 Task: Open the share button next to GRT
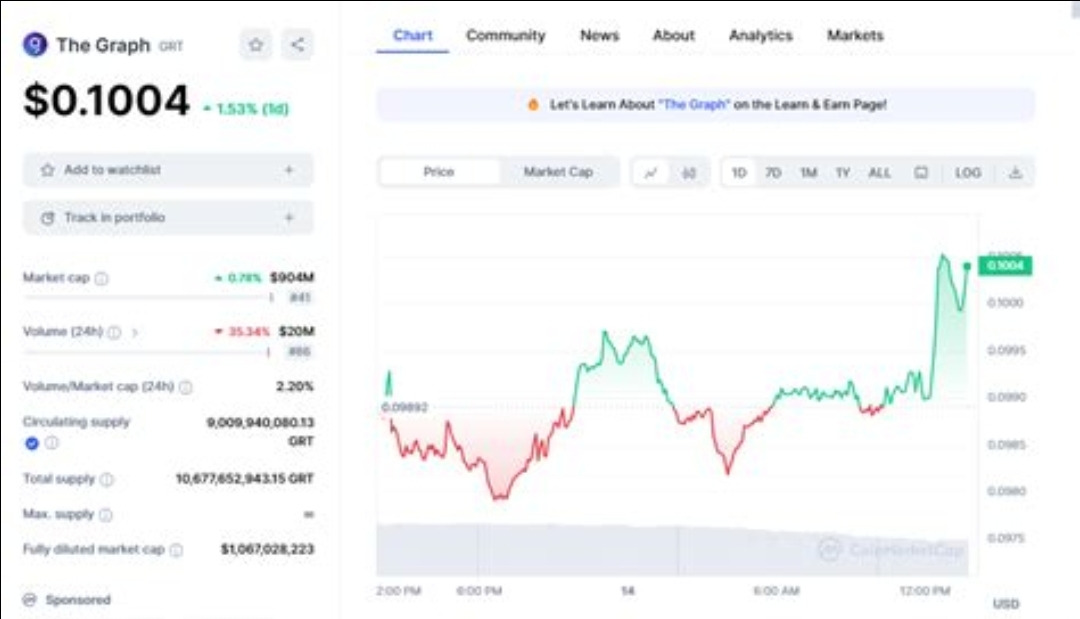click(x=298, y=45)
